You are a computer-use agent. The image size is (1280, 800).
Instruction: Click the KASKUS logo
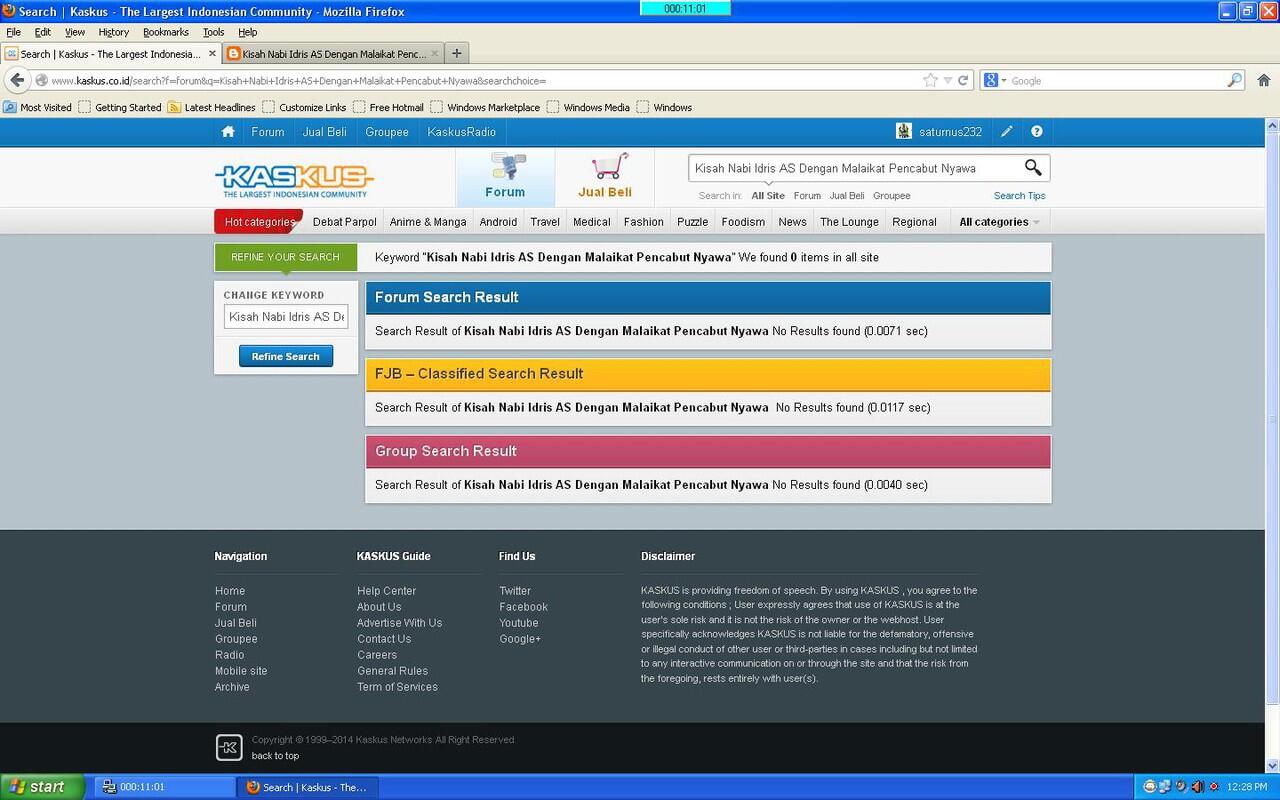pos(294,180)
